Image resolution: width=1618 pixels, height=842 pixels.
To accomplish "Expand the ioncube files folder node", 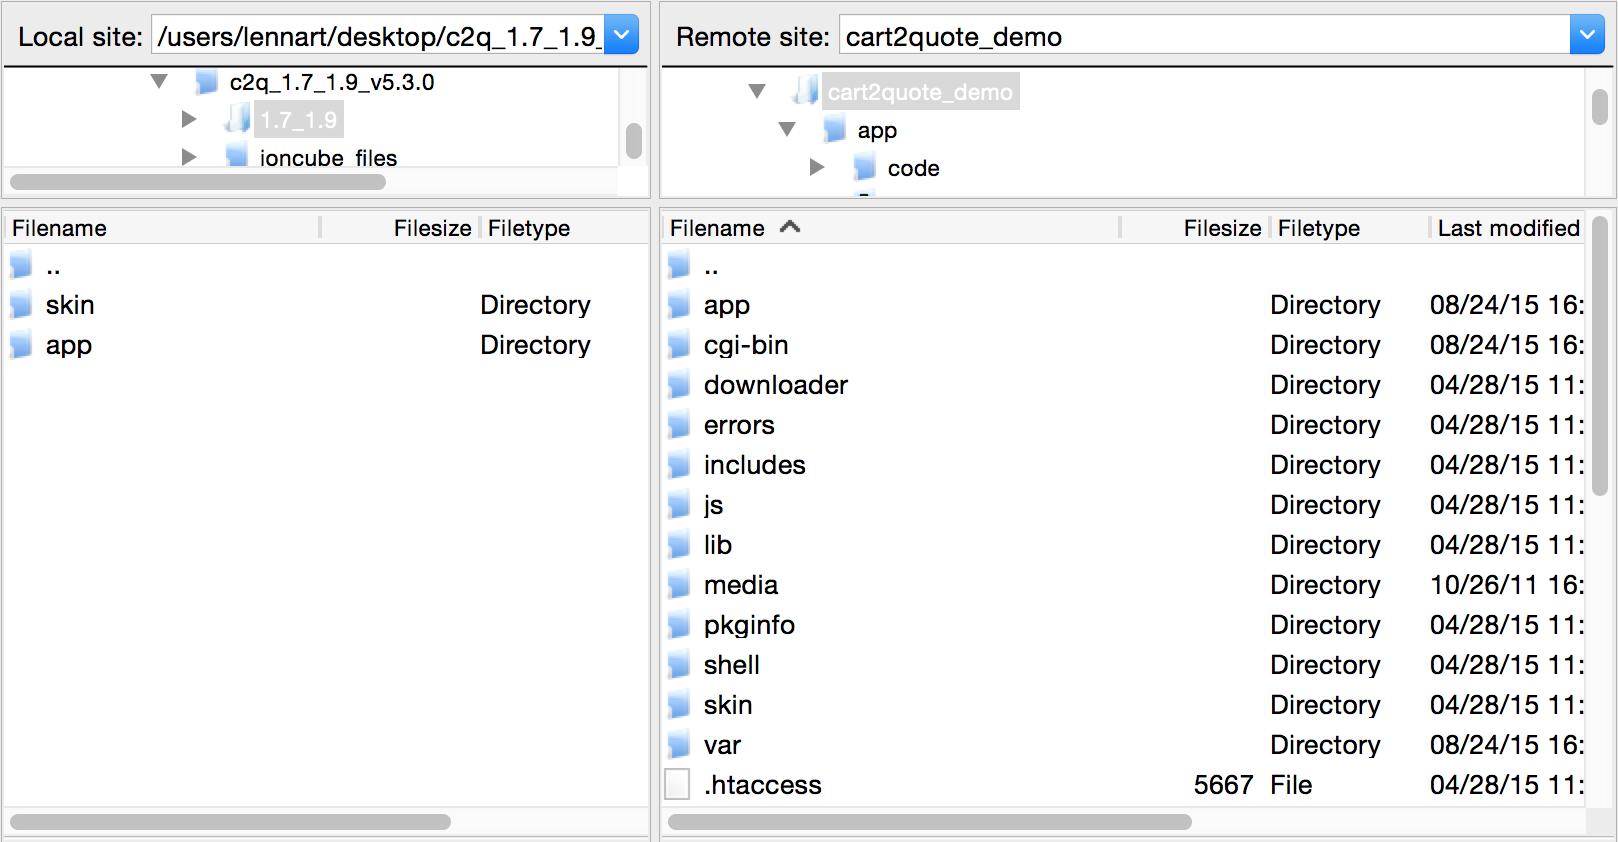I will tap(189, 157).
